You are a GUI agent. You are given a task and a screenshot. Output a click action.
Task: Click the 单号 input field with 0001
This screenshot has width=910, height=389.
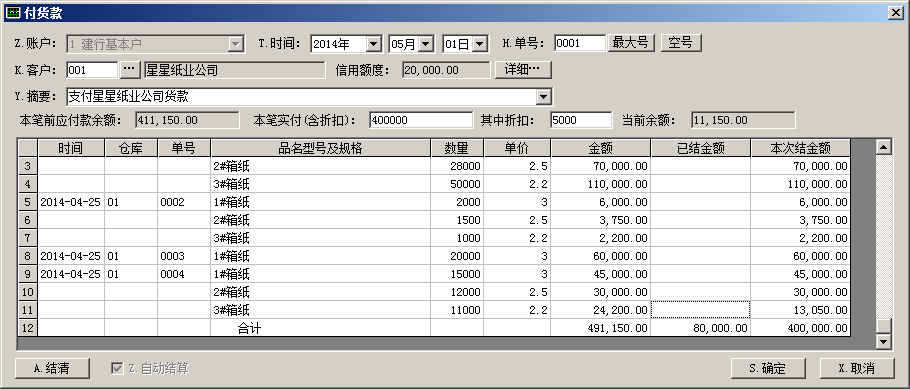pos(580,43)
